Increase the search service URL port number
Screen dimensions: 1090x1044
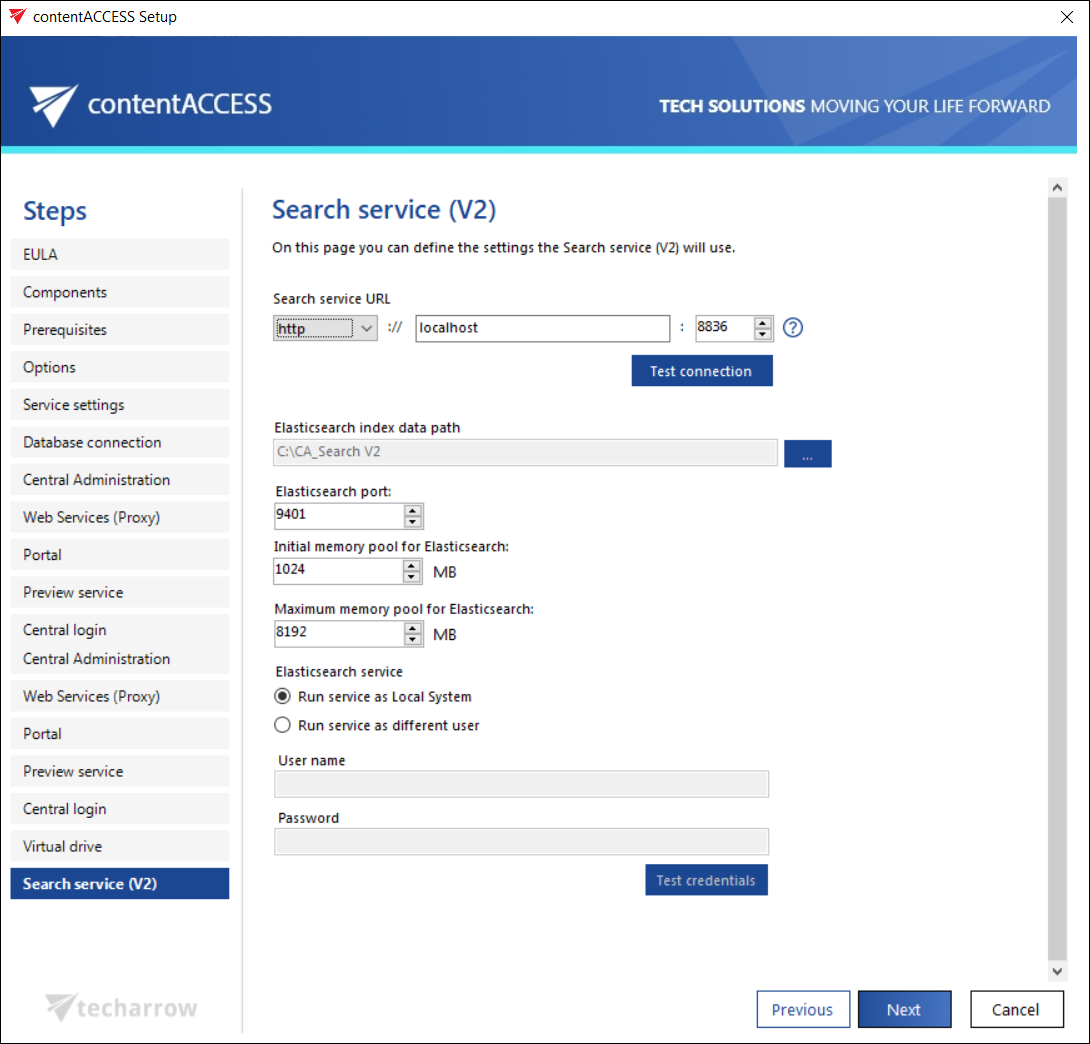[x=763, y=322]
